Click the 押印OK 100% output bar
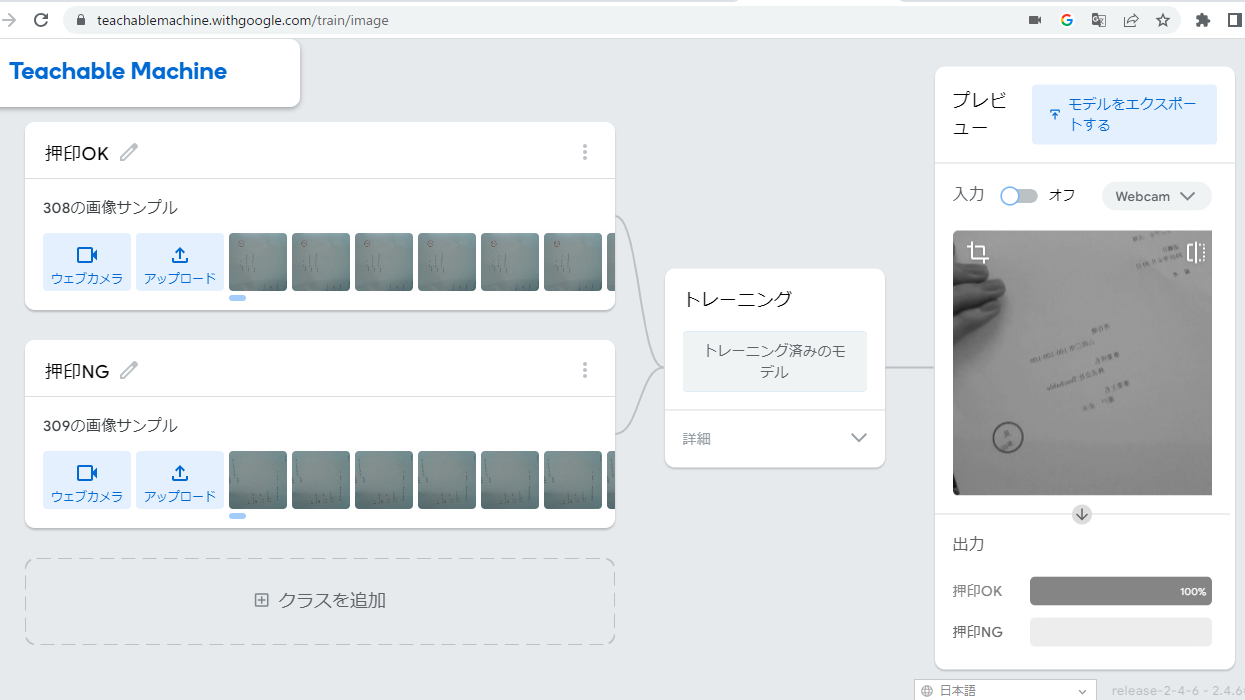1245x700 pixels. click(1120, 591)
